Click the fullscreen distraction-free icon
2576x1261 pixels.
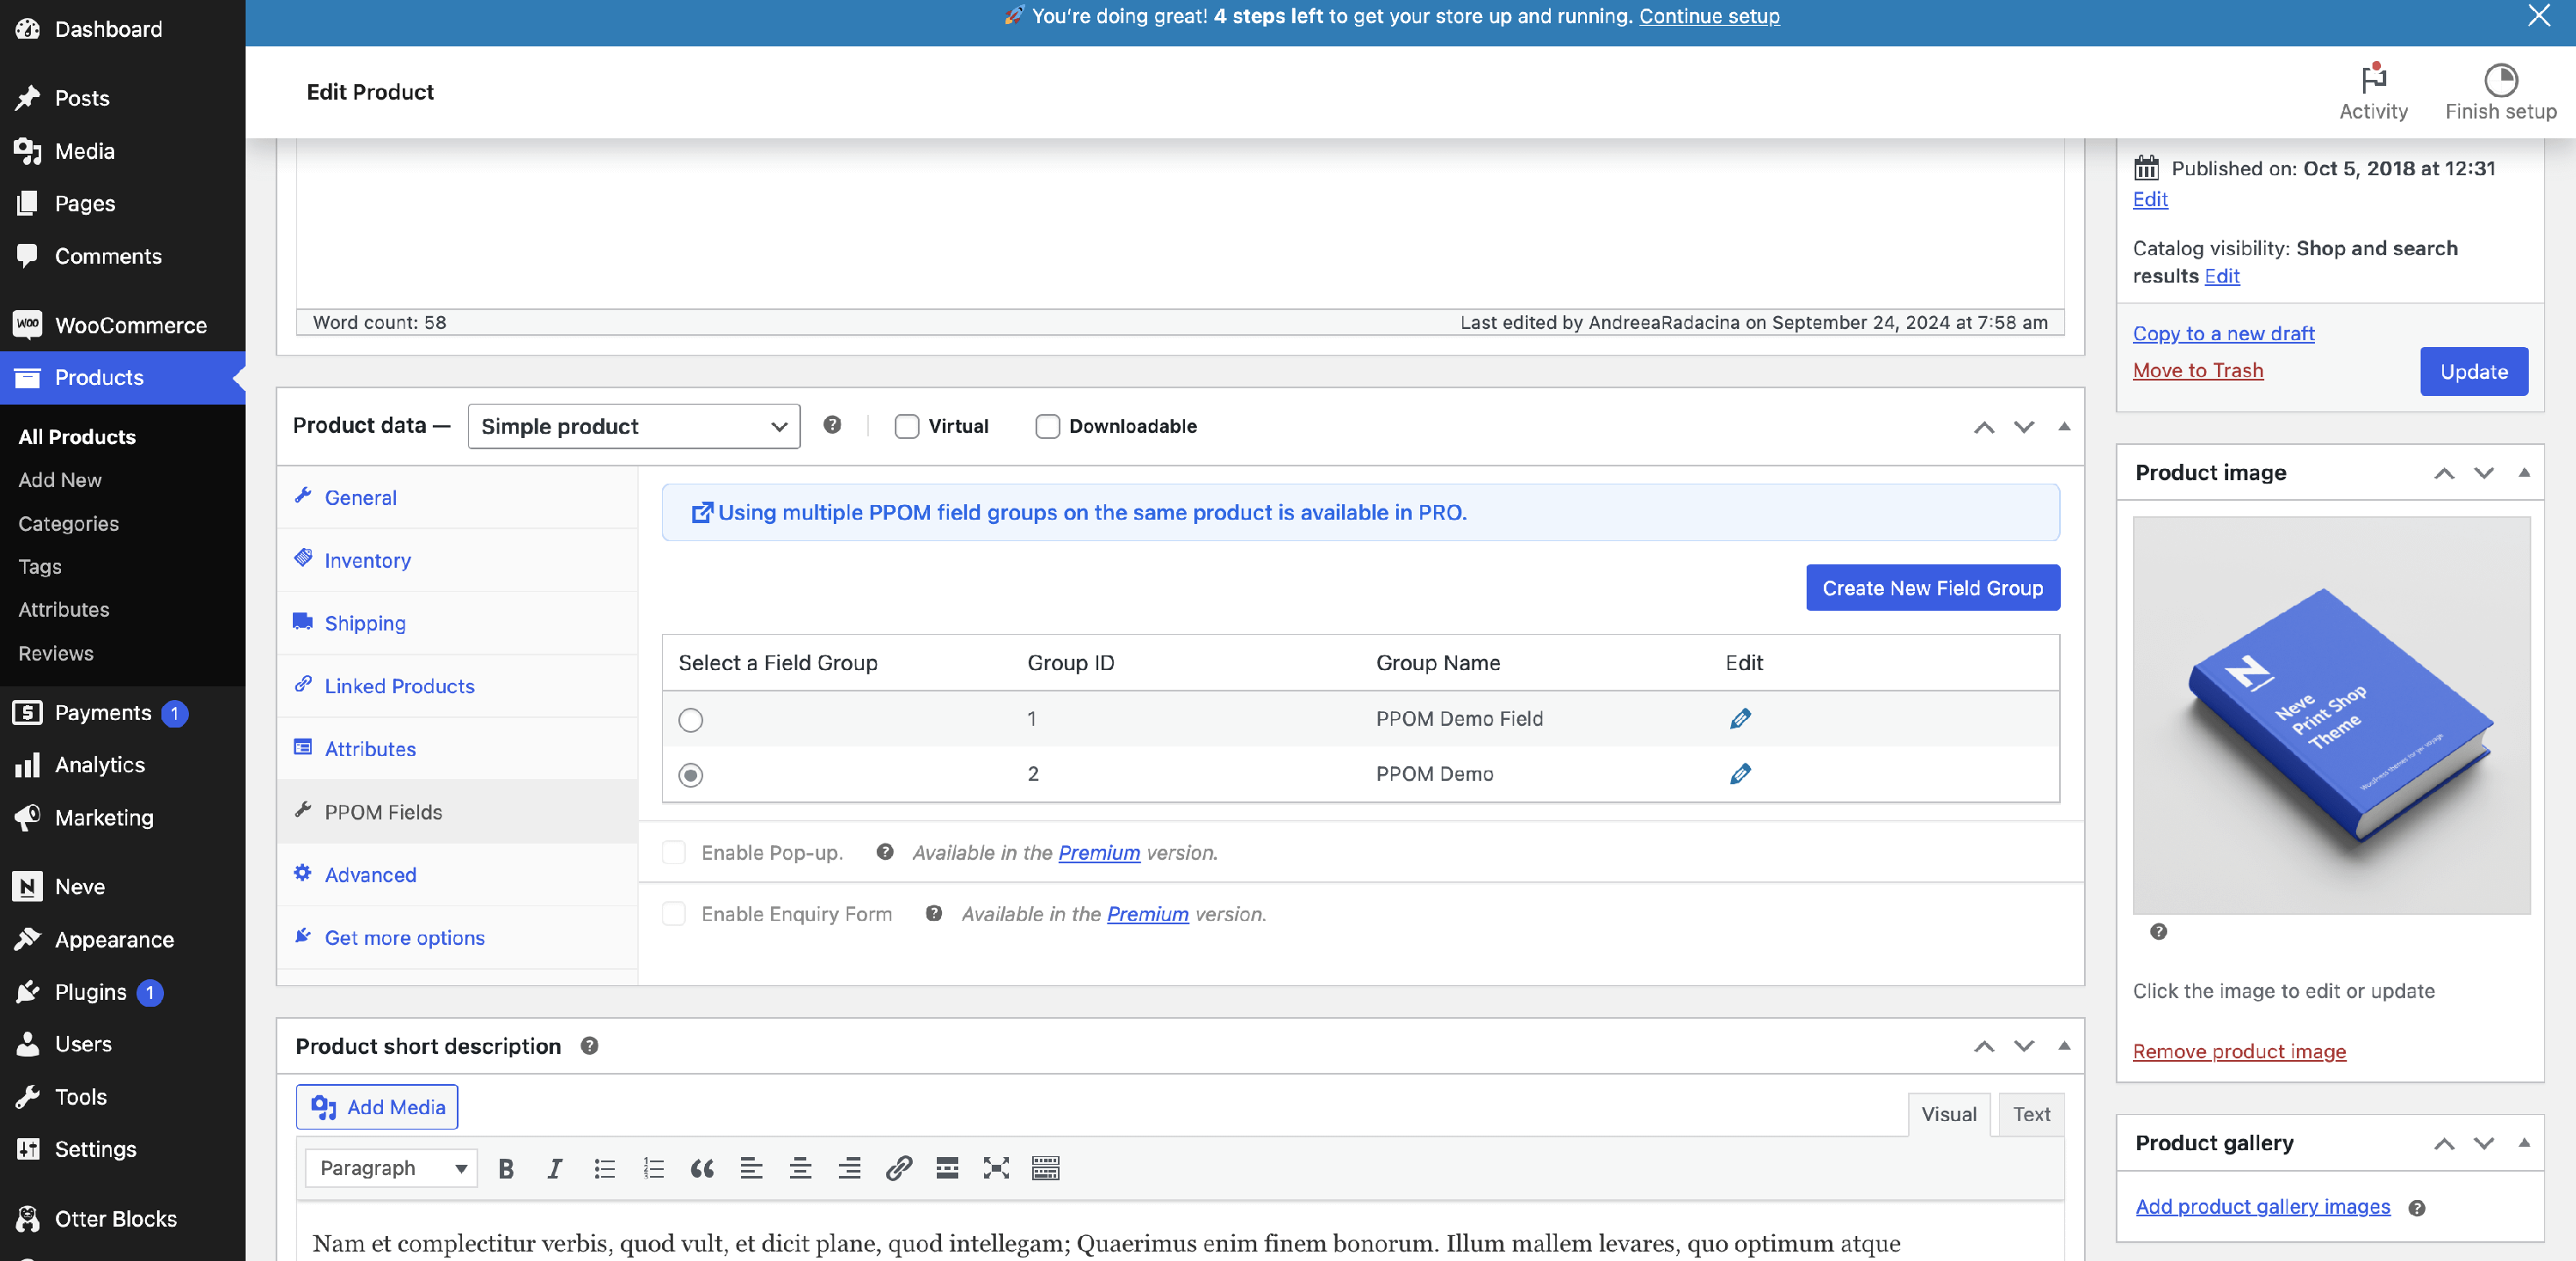pos(996,1168)
